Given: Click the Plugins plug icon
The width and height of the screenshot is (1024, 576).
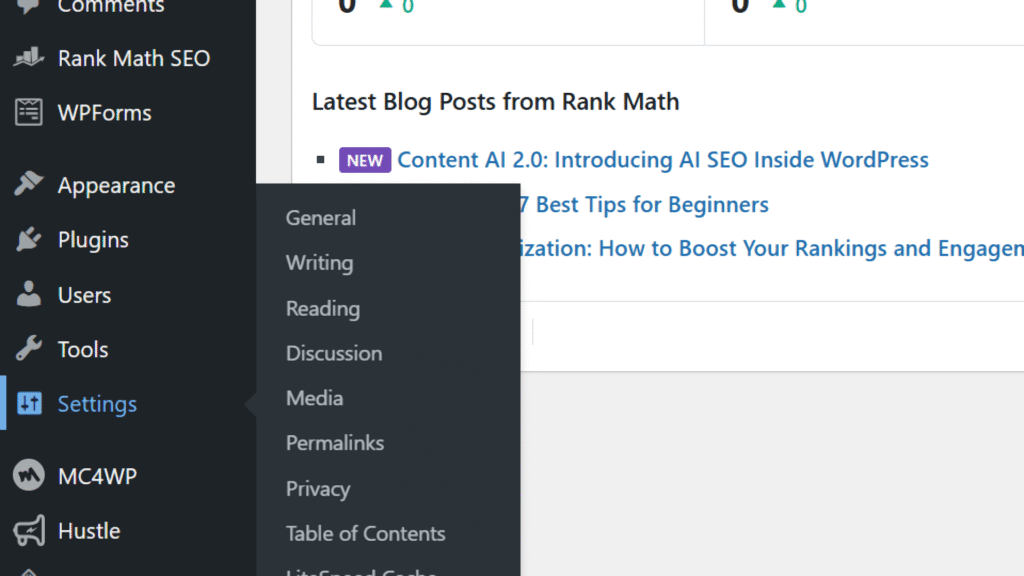Looking at the screenshot, I should click(x=29, y=240).
